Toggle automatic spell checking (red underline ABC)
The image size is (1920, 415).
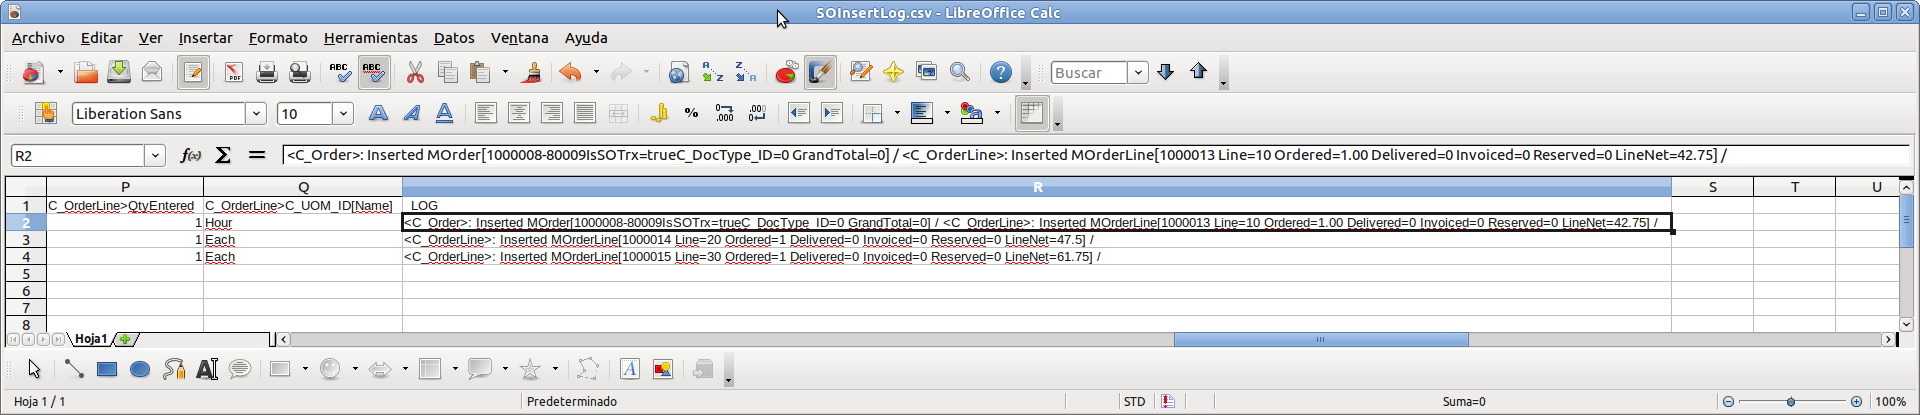[x=373, y=72]
